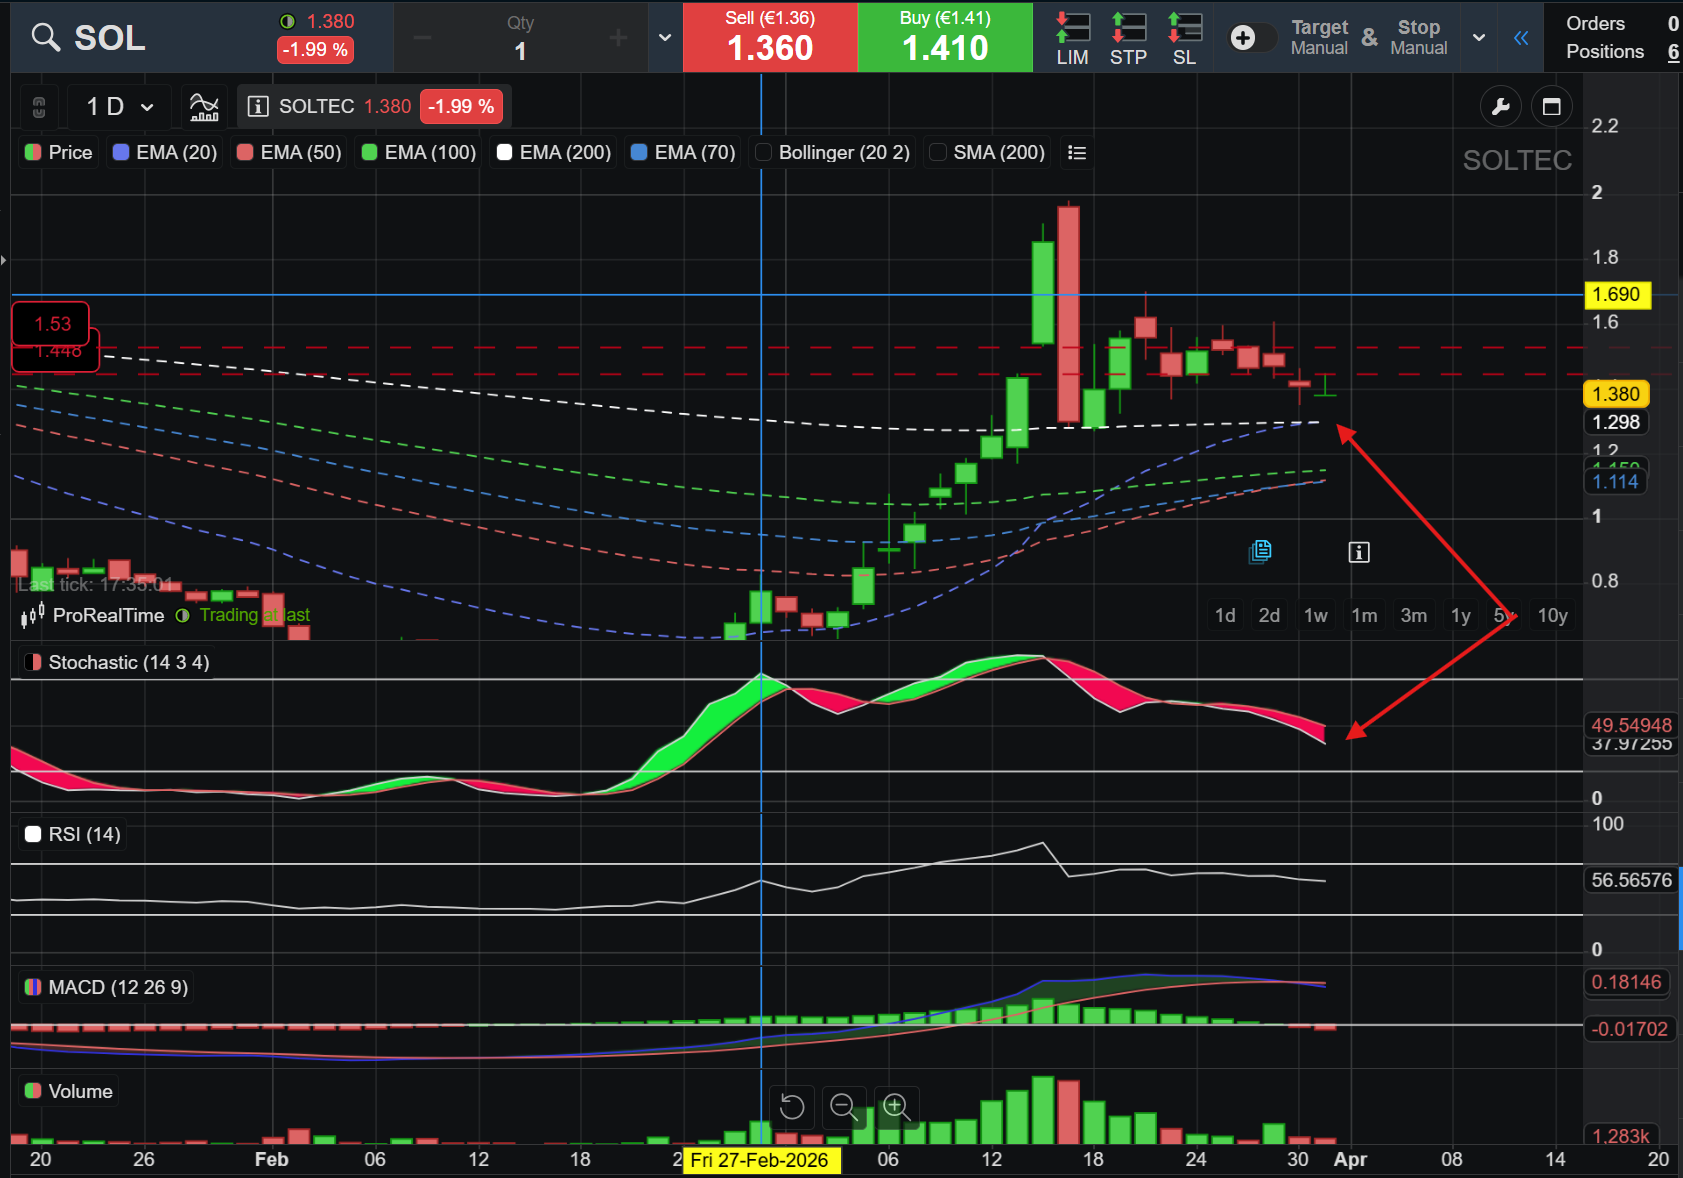
Task: Decrease quantity with the minus button
Action: 422,38
